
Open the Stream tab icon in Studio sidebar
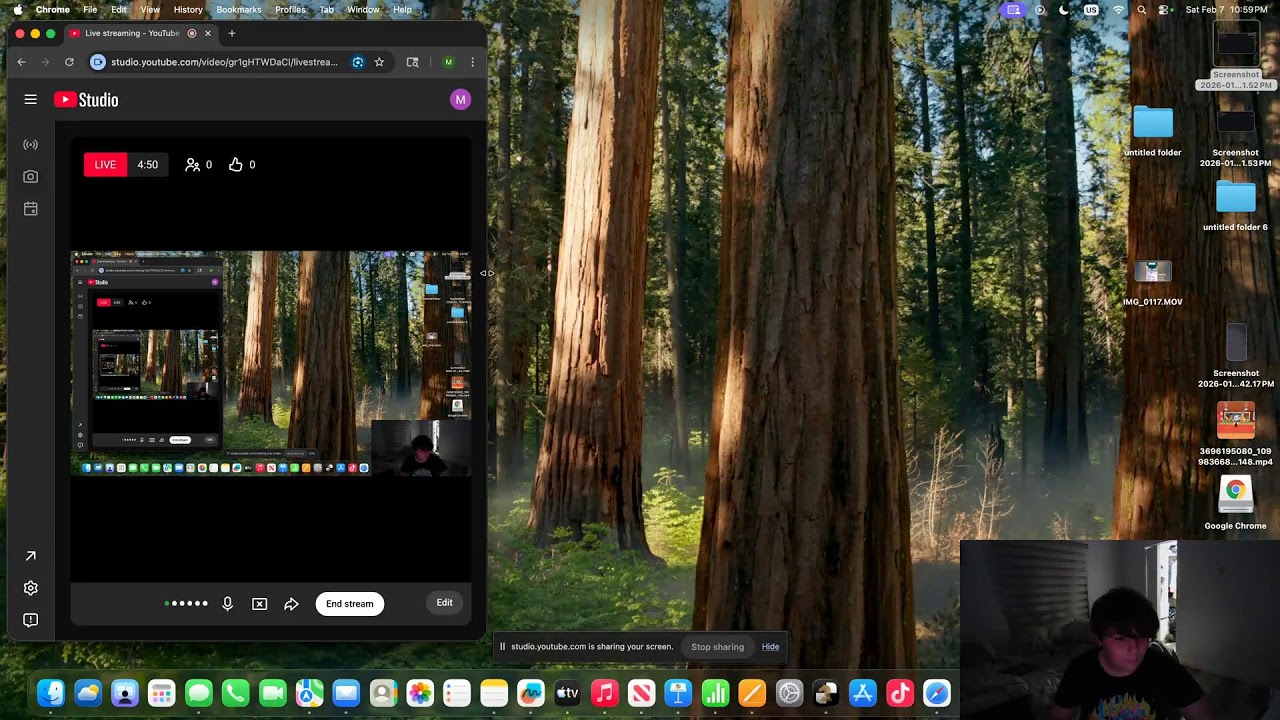30,145
